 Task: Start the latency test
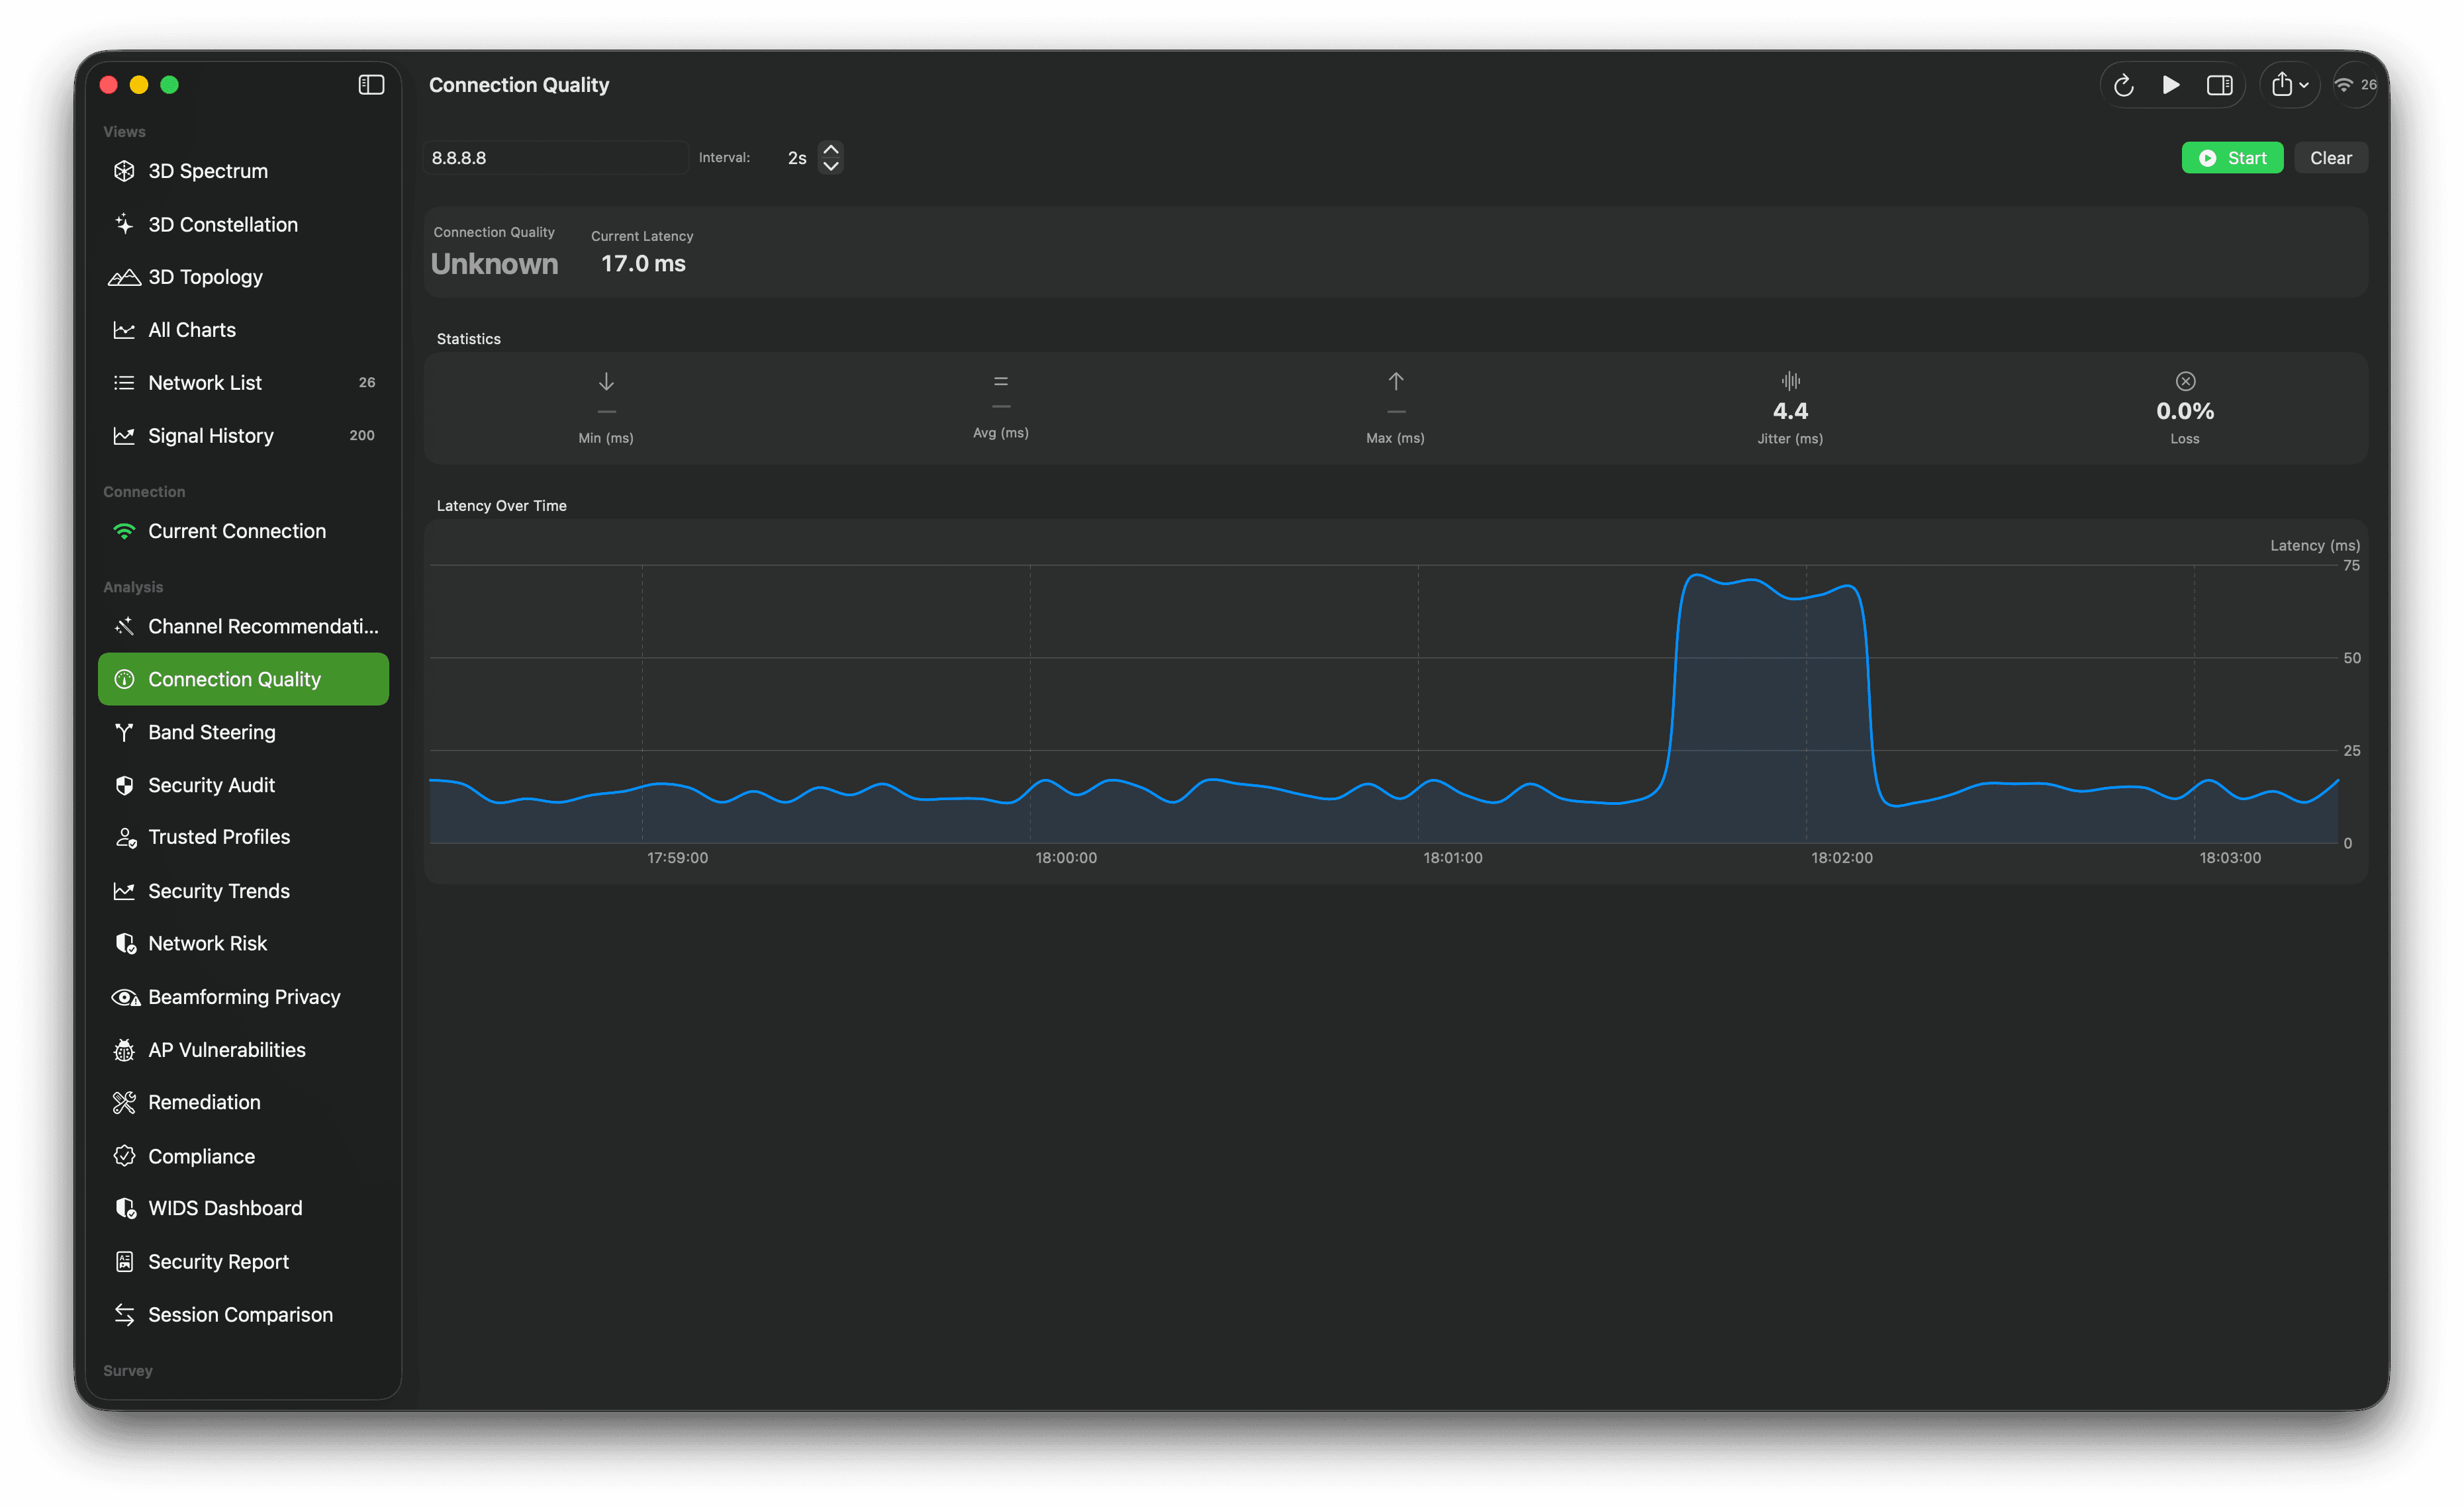pos(2232,158)
